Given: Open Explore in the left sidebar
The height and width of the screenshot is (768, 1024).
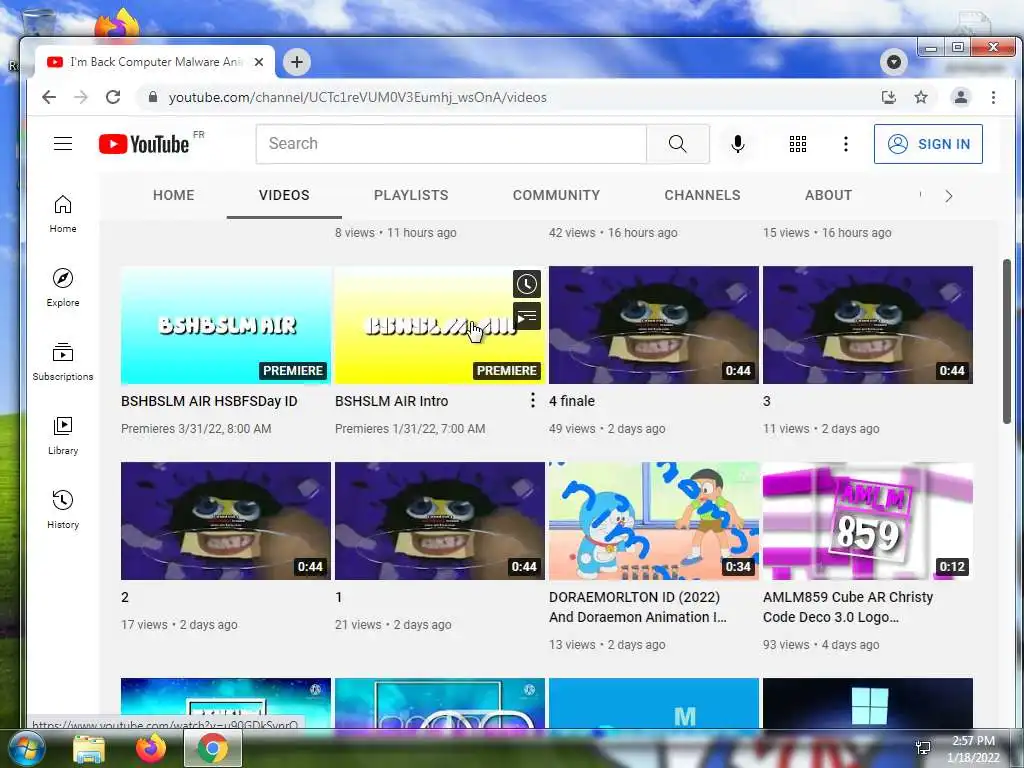Looking at the screenshot, I should [x=63, y=287].
